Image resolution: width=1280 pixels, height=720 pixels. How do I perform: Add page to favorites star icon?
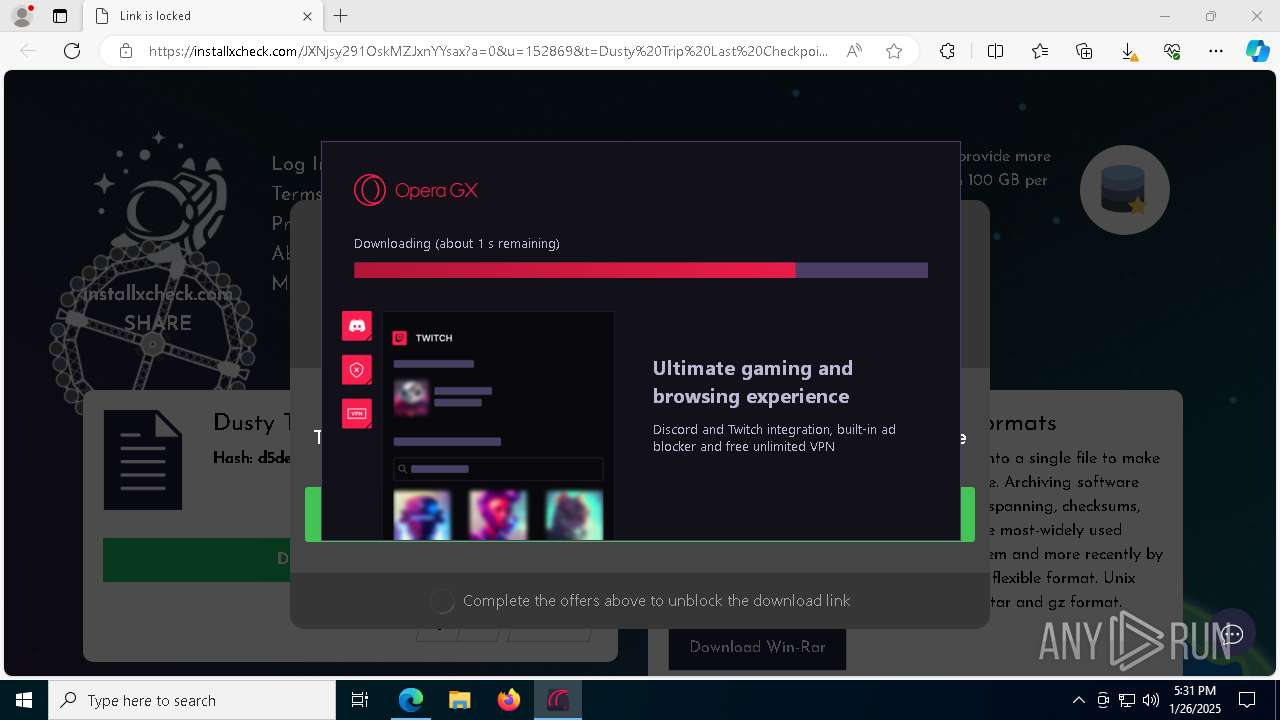coord(894,51)
